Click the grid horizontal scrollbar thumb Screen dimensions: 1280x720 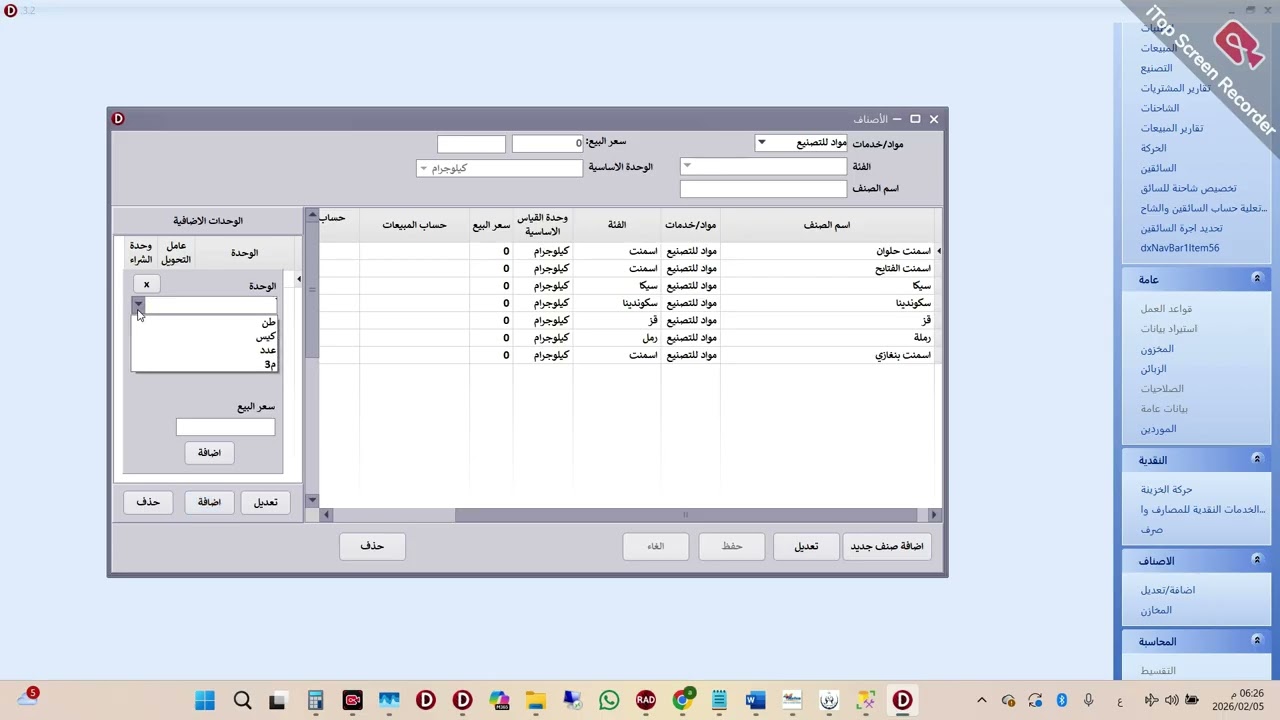click(x=684, y=515)
